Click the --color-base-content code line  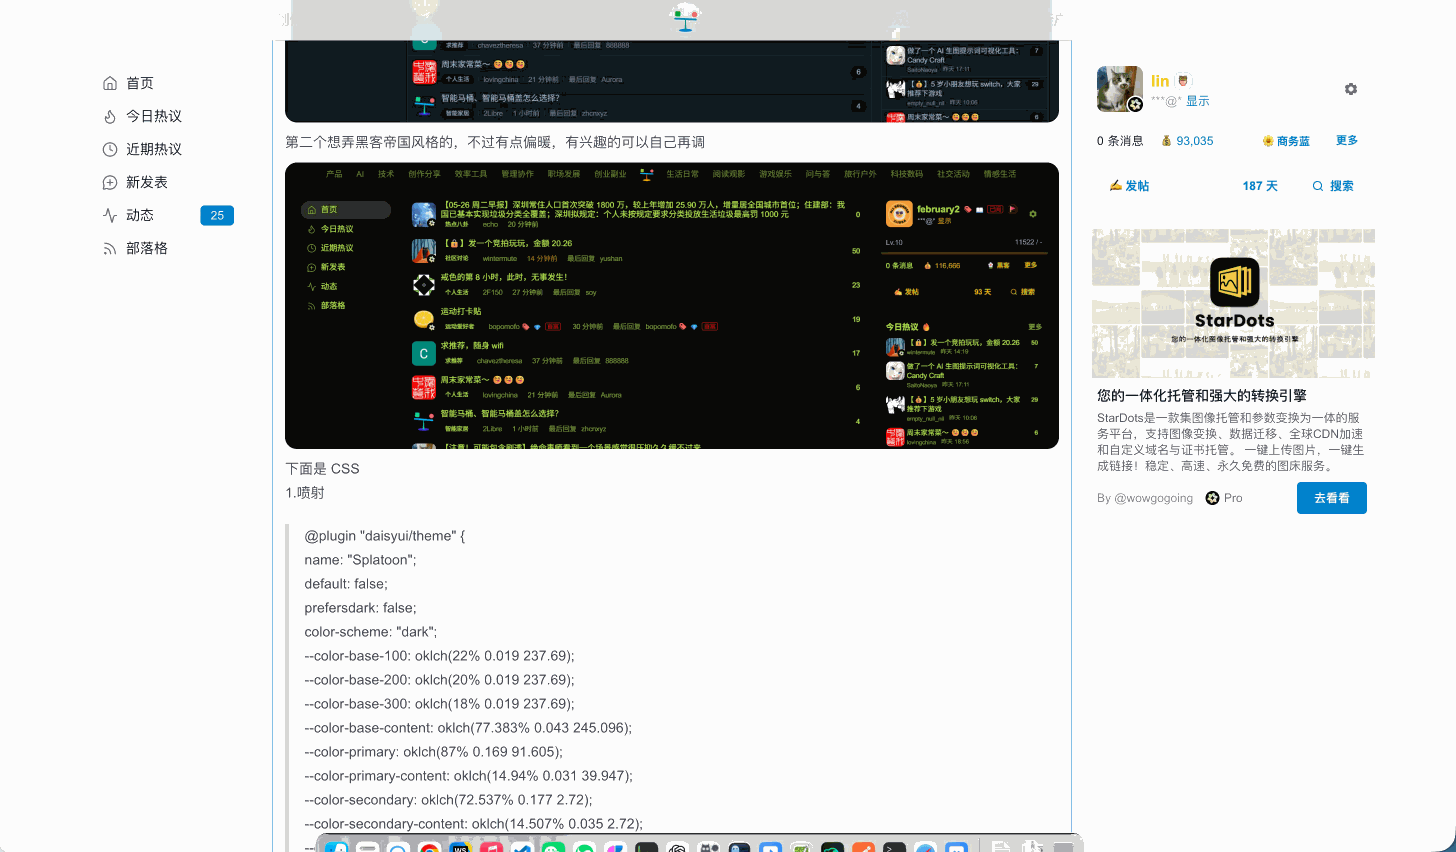coord(468,728)
